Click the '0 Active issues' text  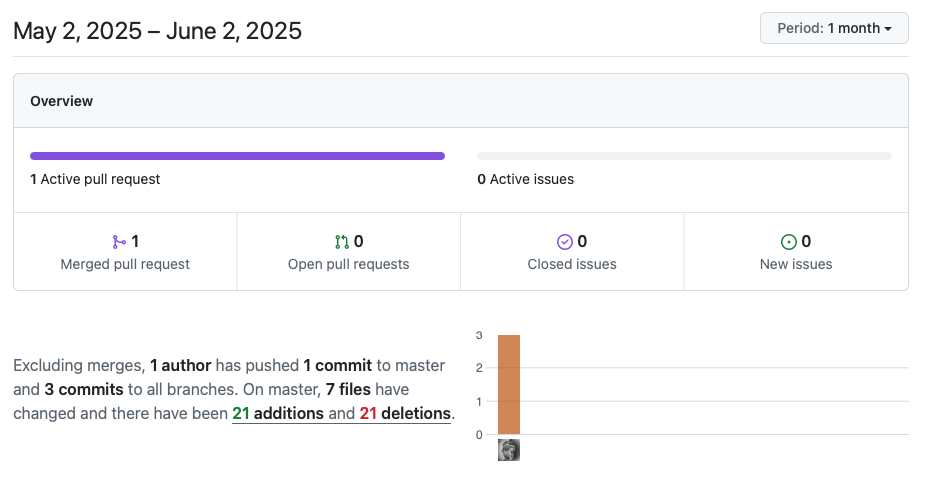(x=525, y=179)
